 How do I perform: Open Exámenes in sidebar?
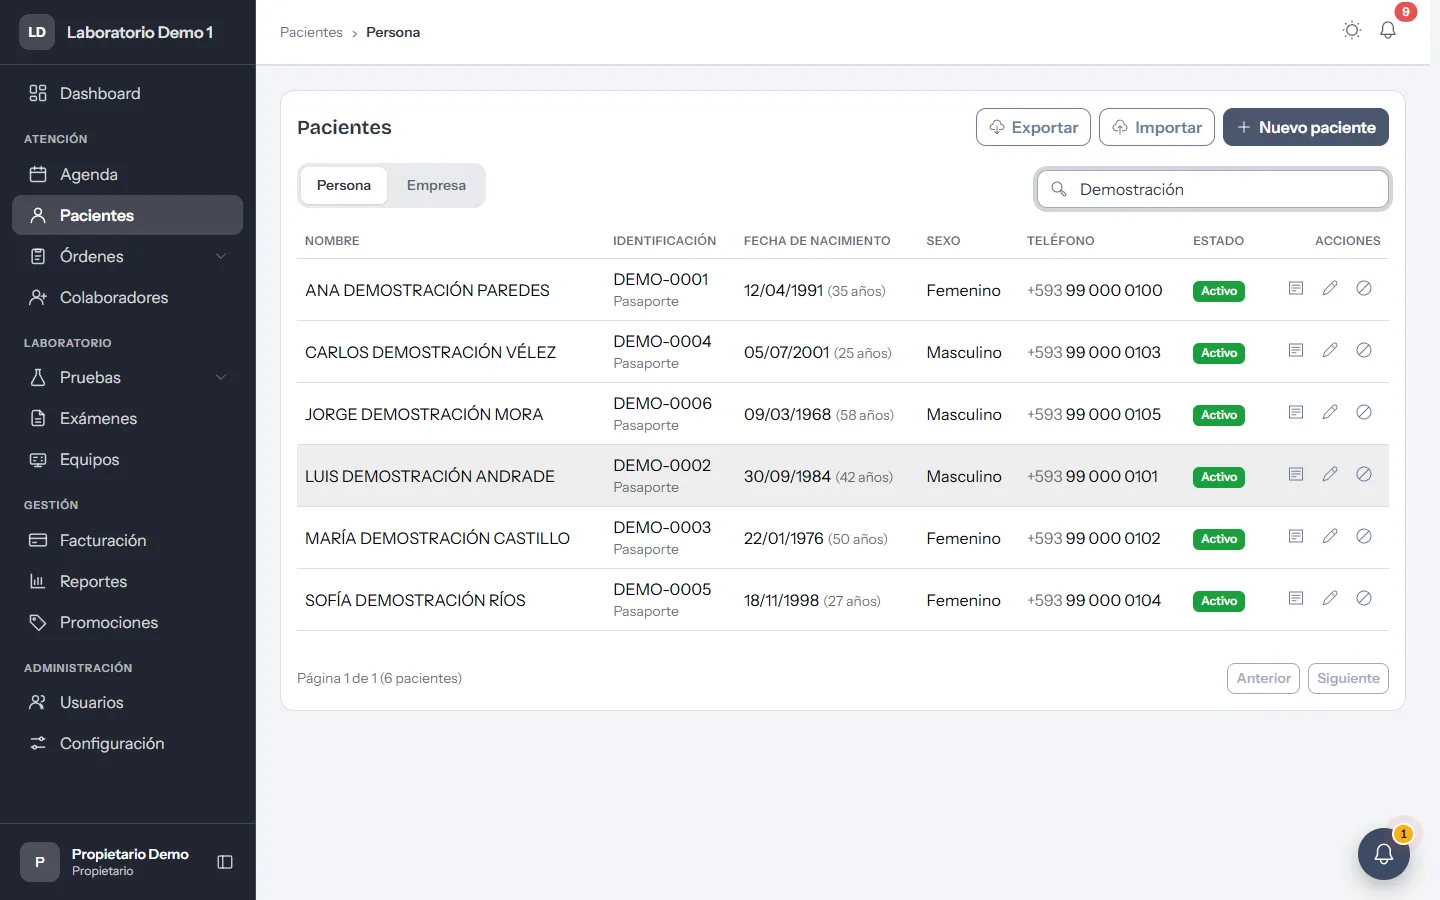tap(127, 418)
